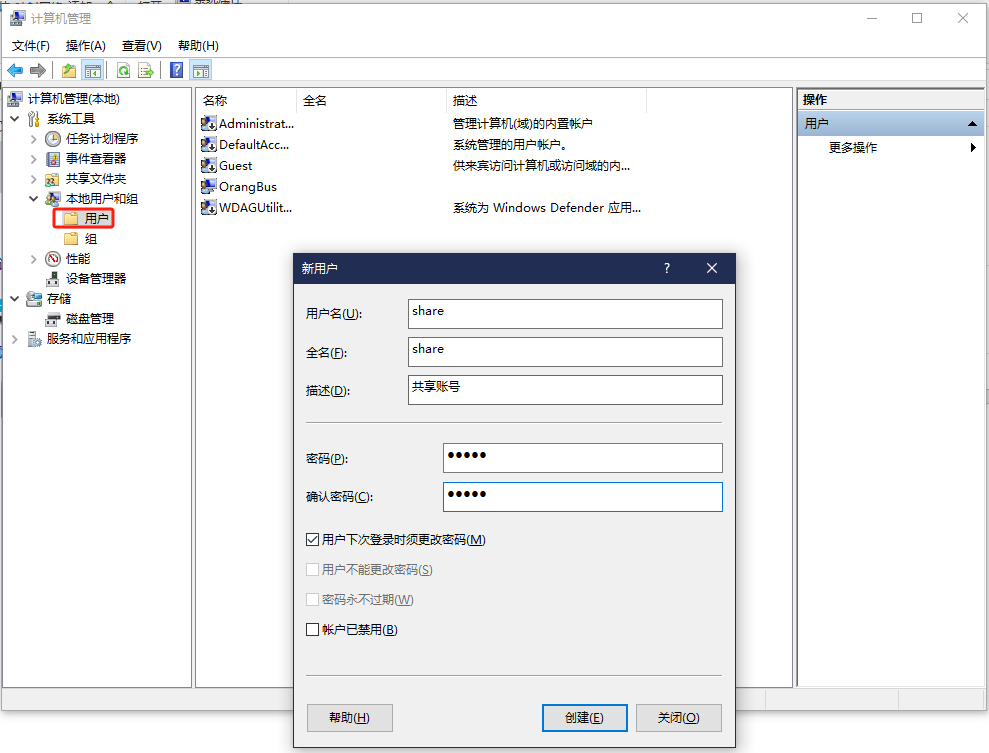Select the 组 (Groups) folder in tree

91,239
